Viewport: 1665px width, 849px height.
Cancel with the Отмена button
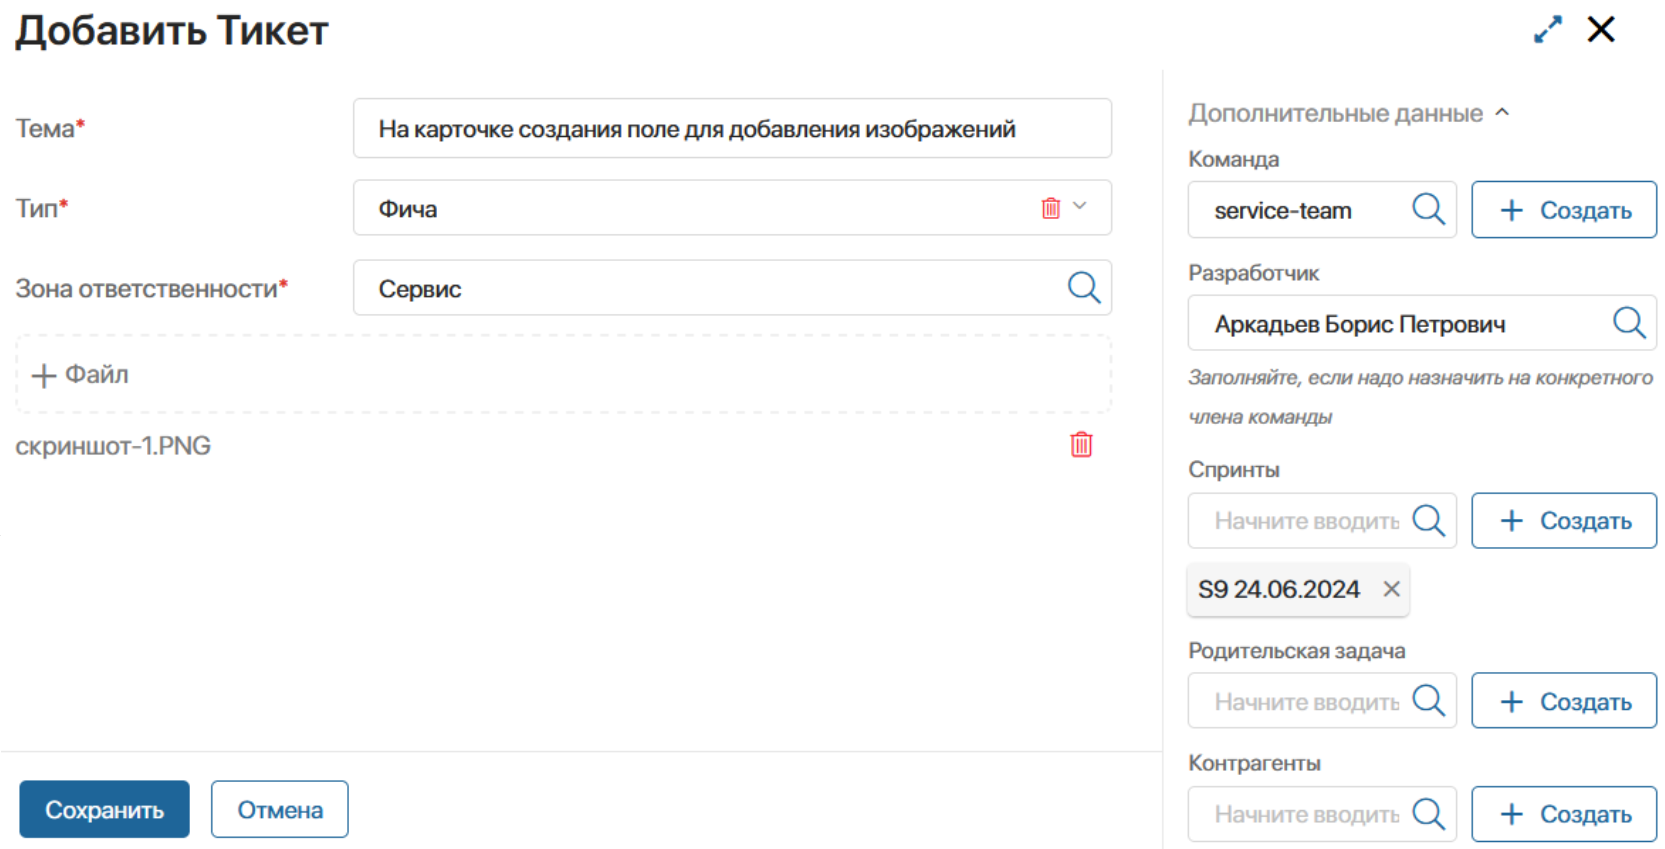(x=280, y=809)
